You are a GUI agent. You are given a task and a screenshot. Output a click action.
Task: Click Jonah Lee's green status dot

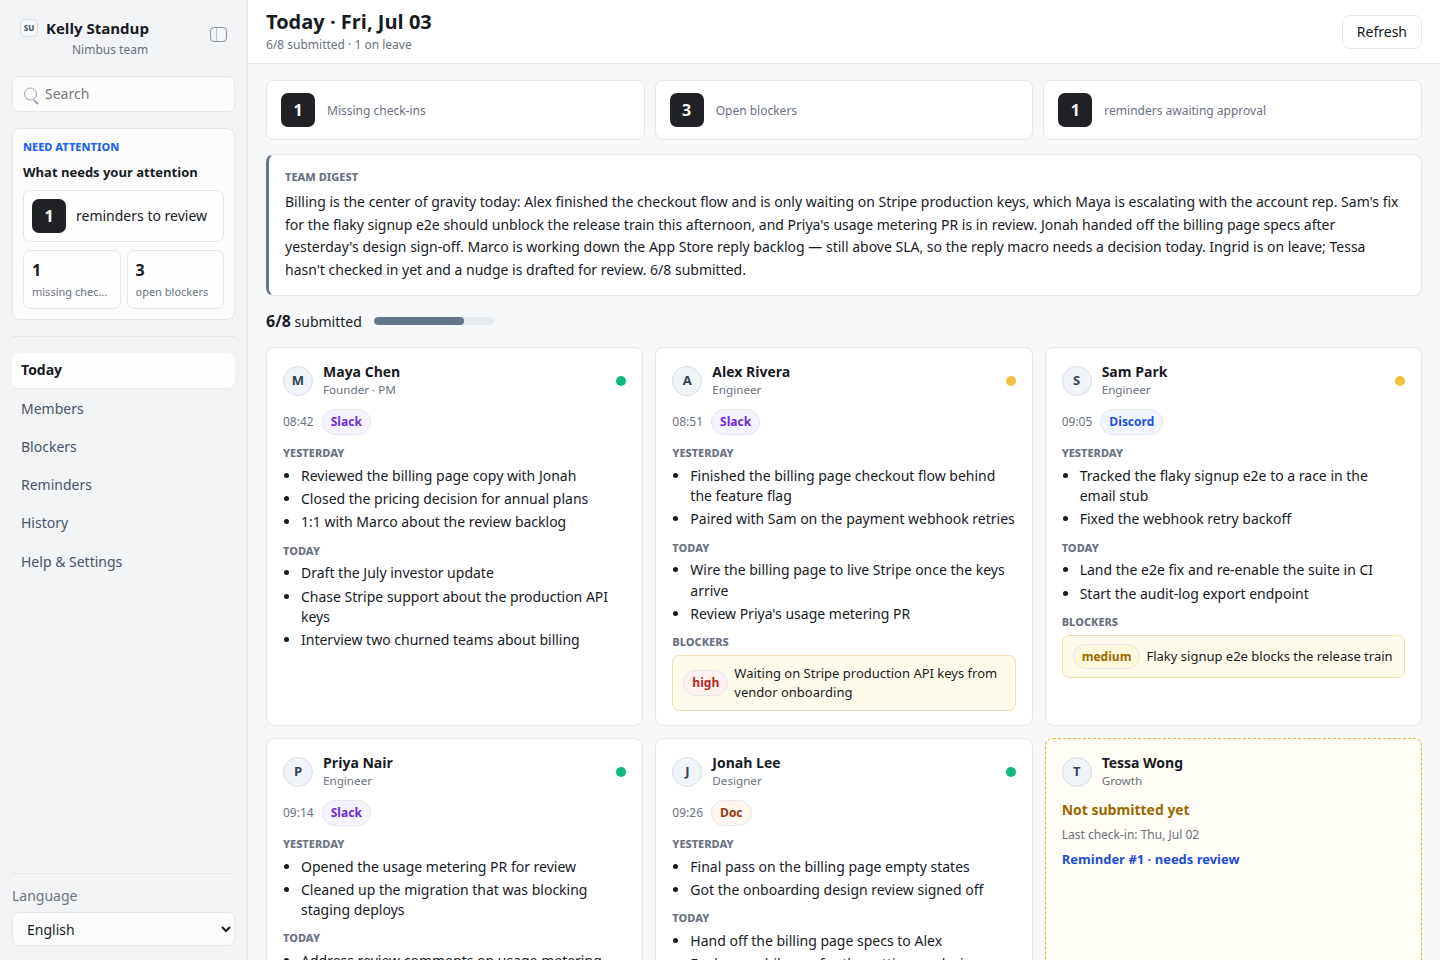point(1011,772)
